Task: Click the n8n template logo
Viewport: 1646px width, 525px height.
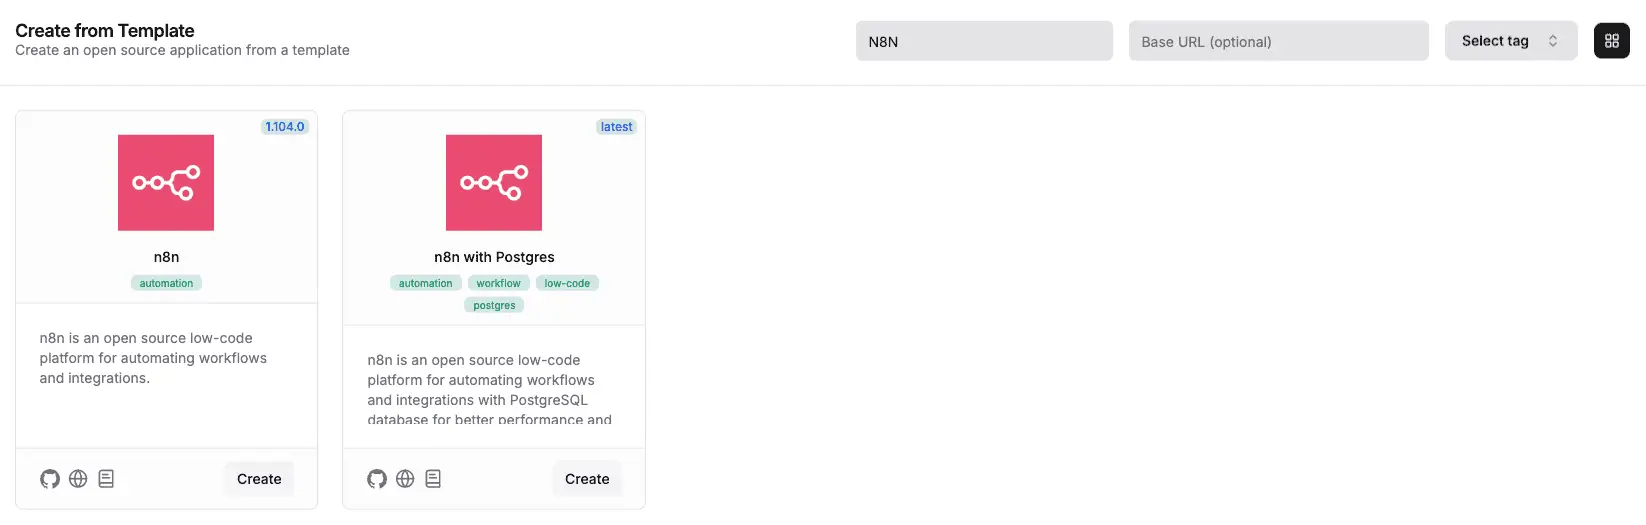Action: point(166,183)
